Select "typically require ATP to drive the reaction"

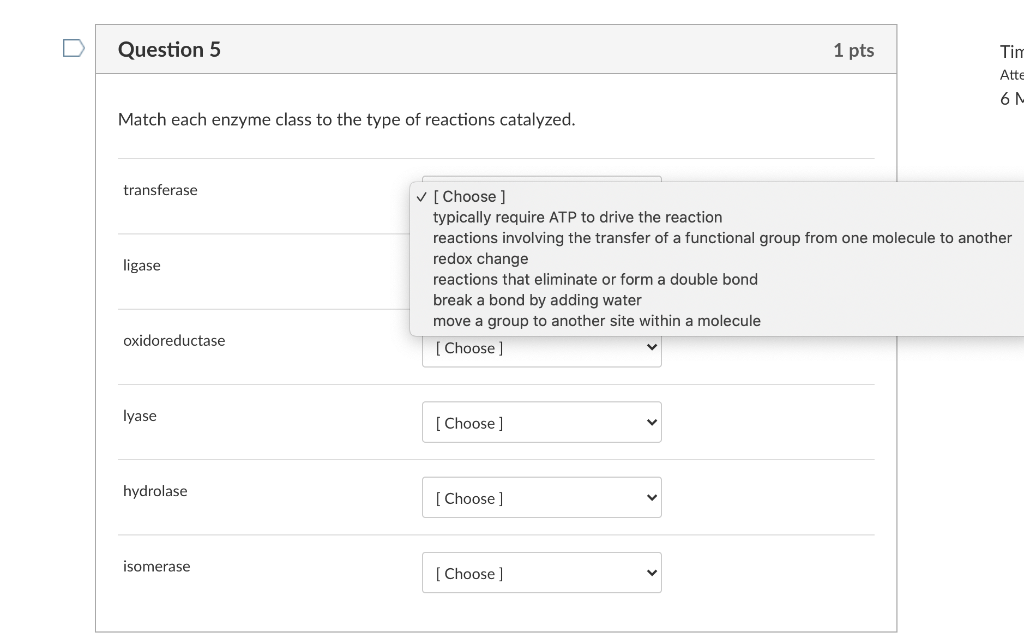click(x=577, y=217)
